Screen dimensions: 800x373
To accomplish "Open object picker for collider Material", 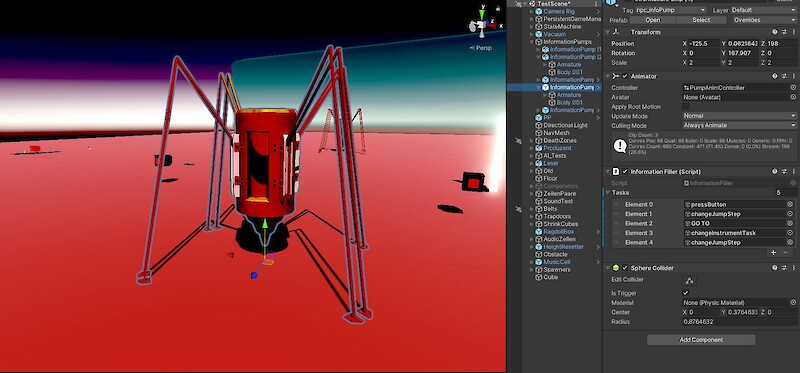I will coord(793,303).
